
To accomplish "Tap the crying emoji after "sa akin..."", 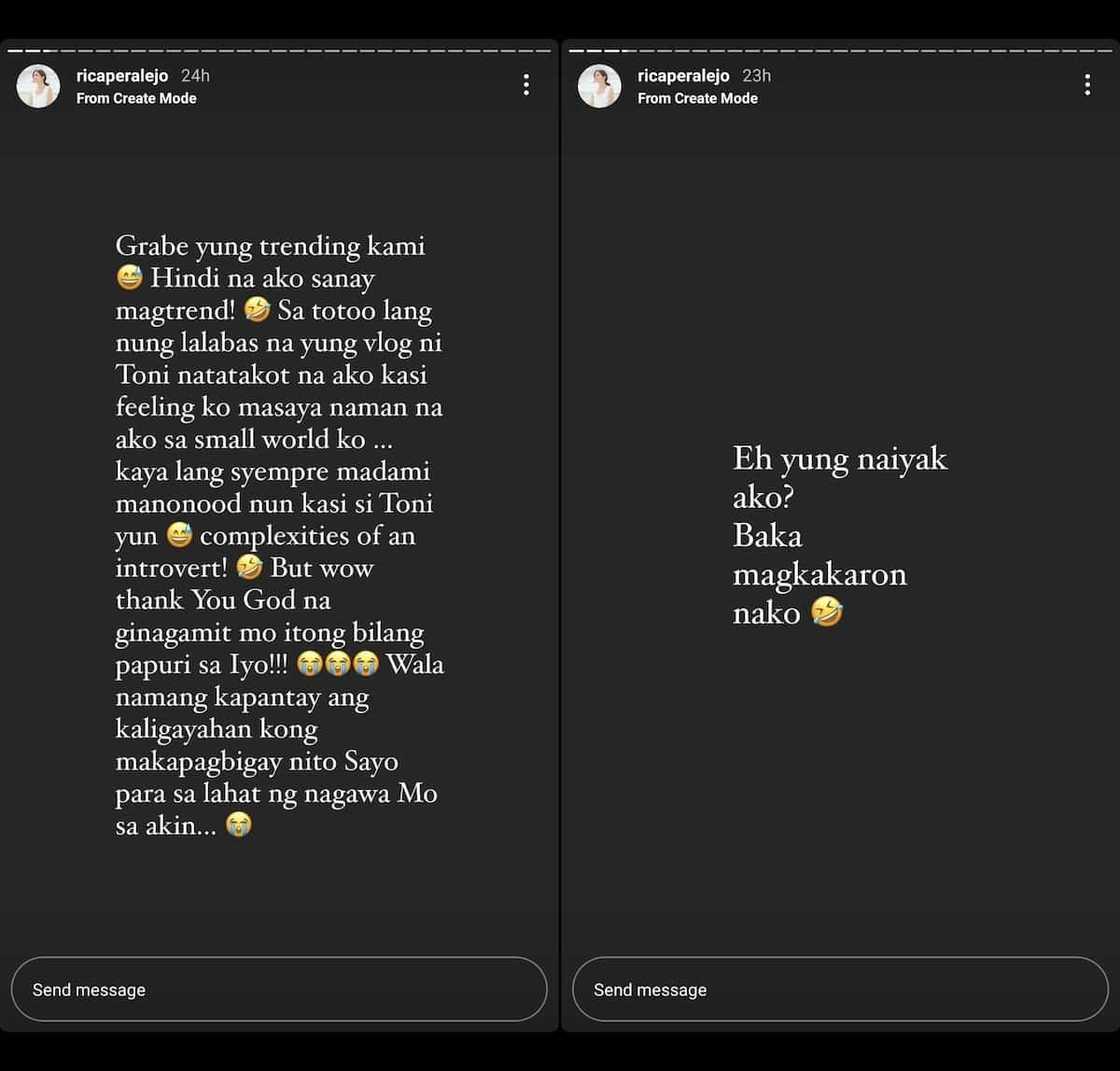I will (x=239, y=825).
